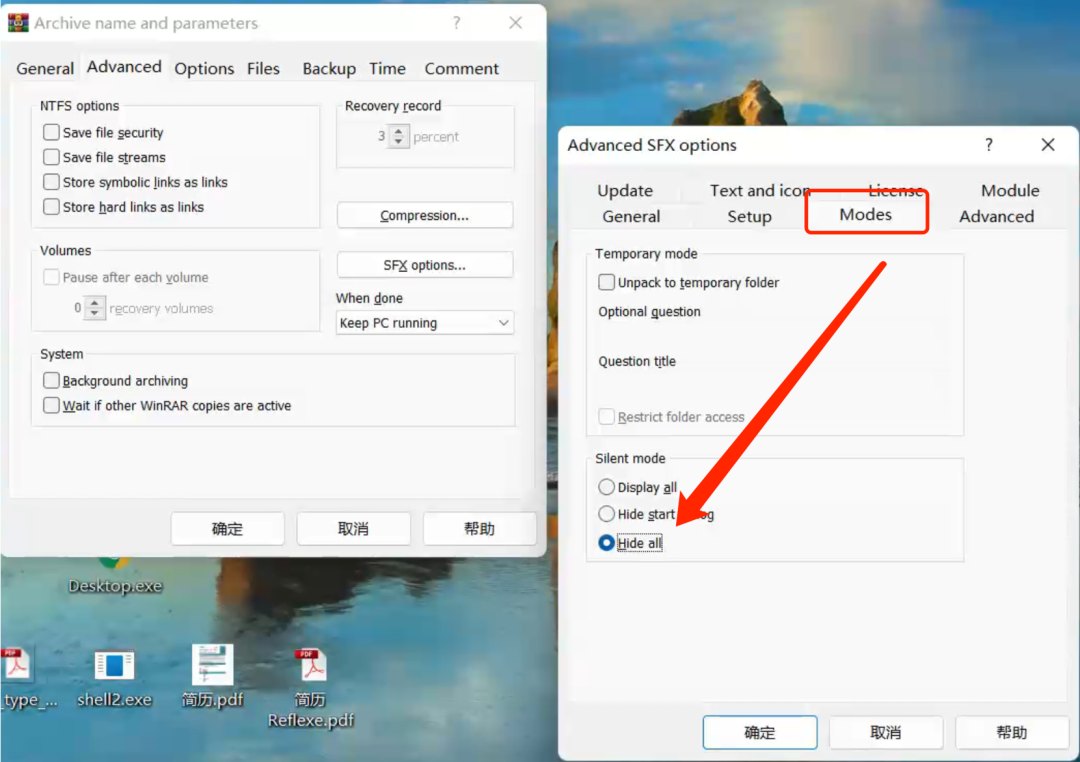The width and height of the screenshot is (1080, 762).
Task: Enable Background archiving checkbox
Action: pyautogui.click(x=51, y=380)
